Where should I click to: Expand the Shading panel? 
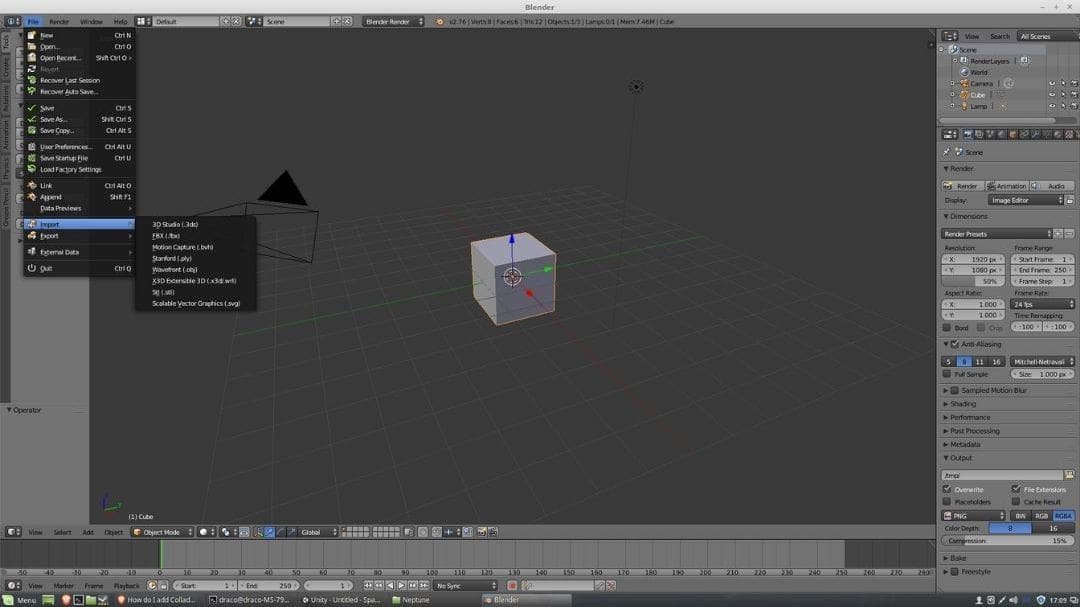pyautogui.click(x=962, y=404)
